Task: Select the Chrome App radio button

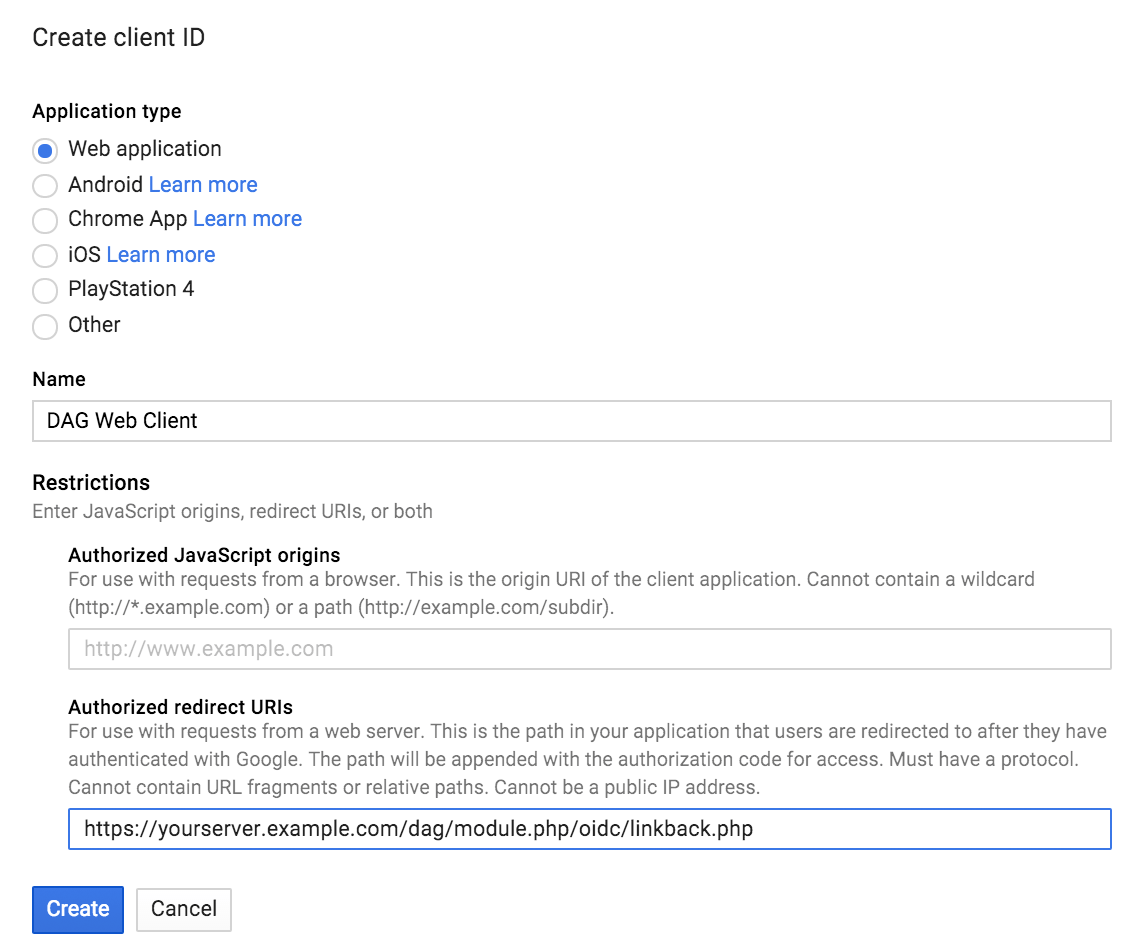Action: click(x=44, y=219)
